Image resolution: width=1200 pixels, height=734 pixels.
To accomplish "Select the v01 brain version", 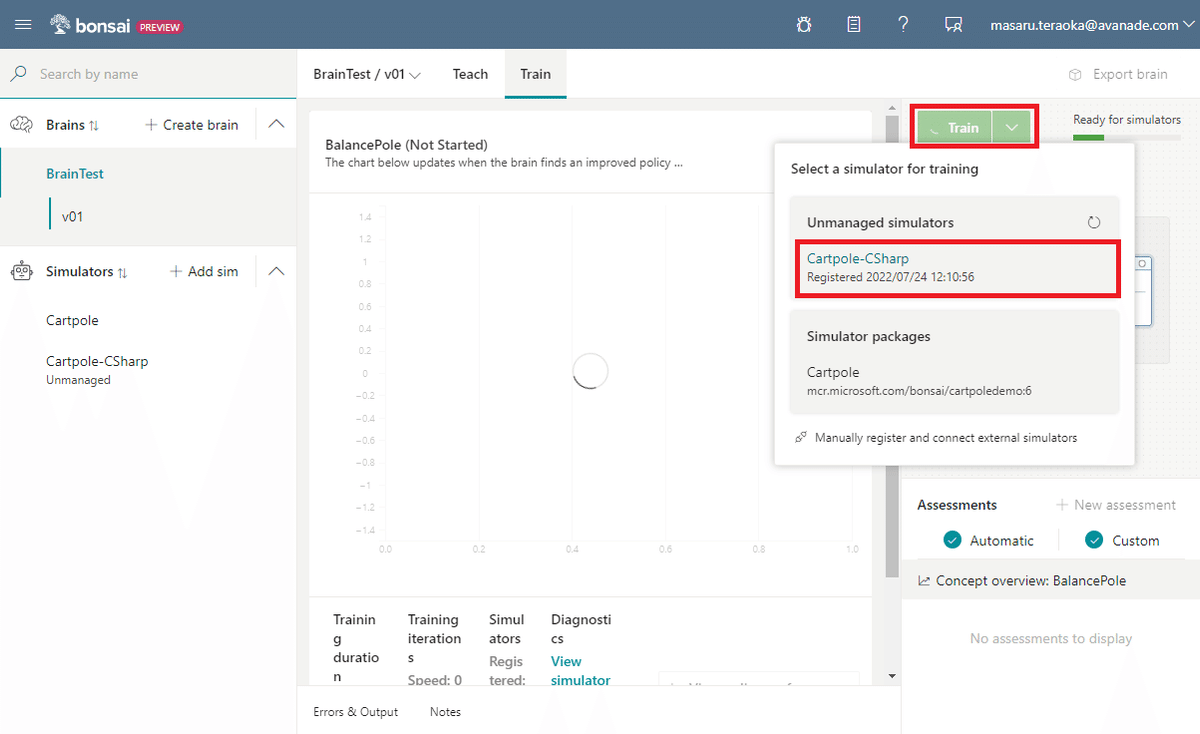I will (72, 216).
